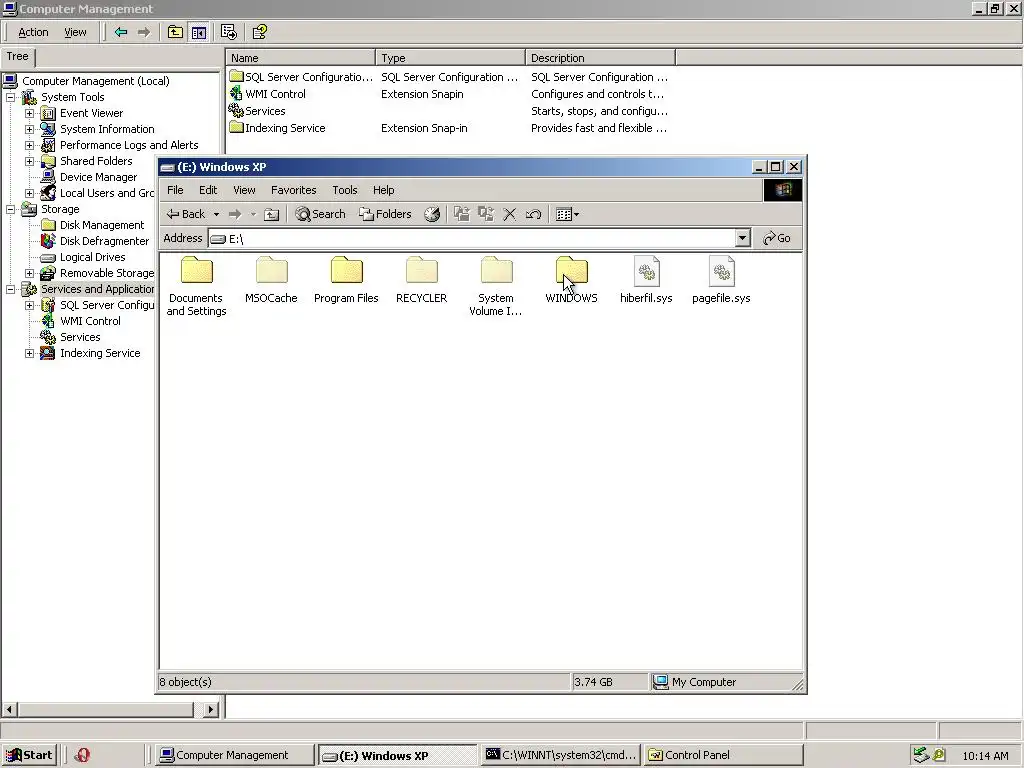Click the Name column header
The height and width of the screenshot is (768, 1024).
[x=300, y=57]
